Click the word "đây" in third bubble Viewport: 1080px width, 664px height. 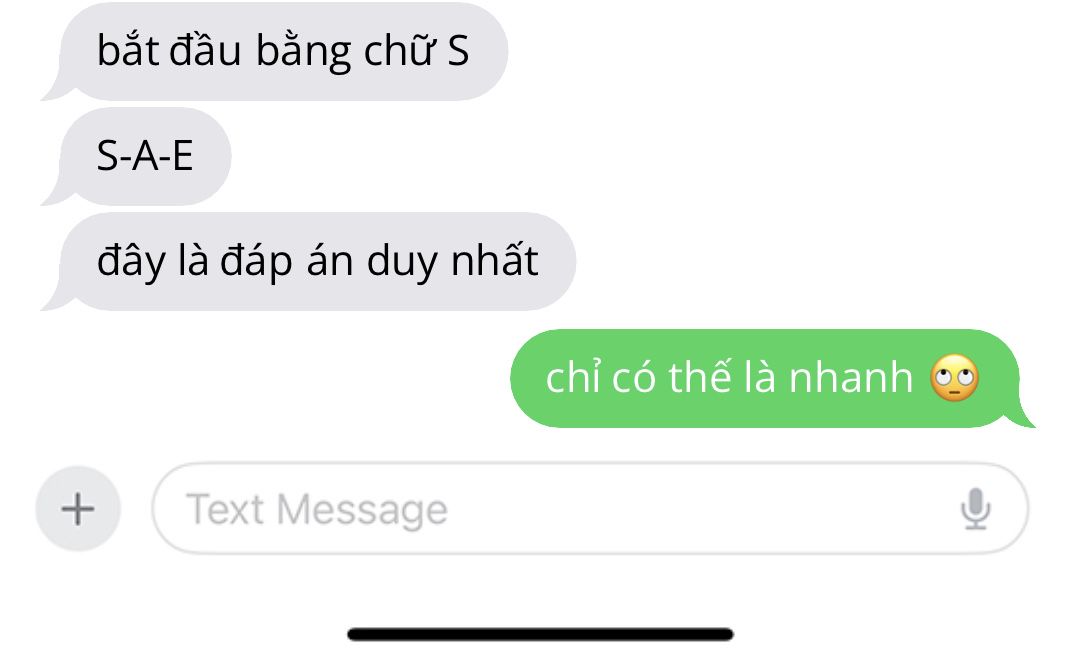(x=132, y=262)
